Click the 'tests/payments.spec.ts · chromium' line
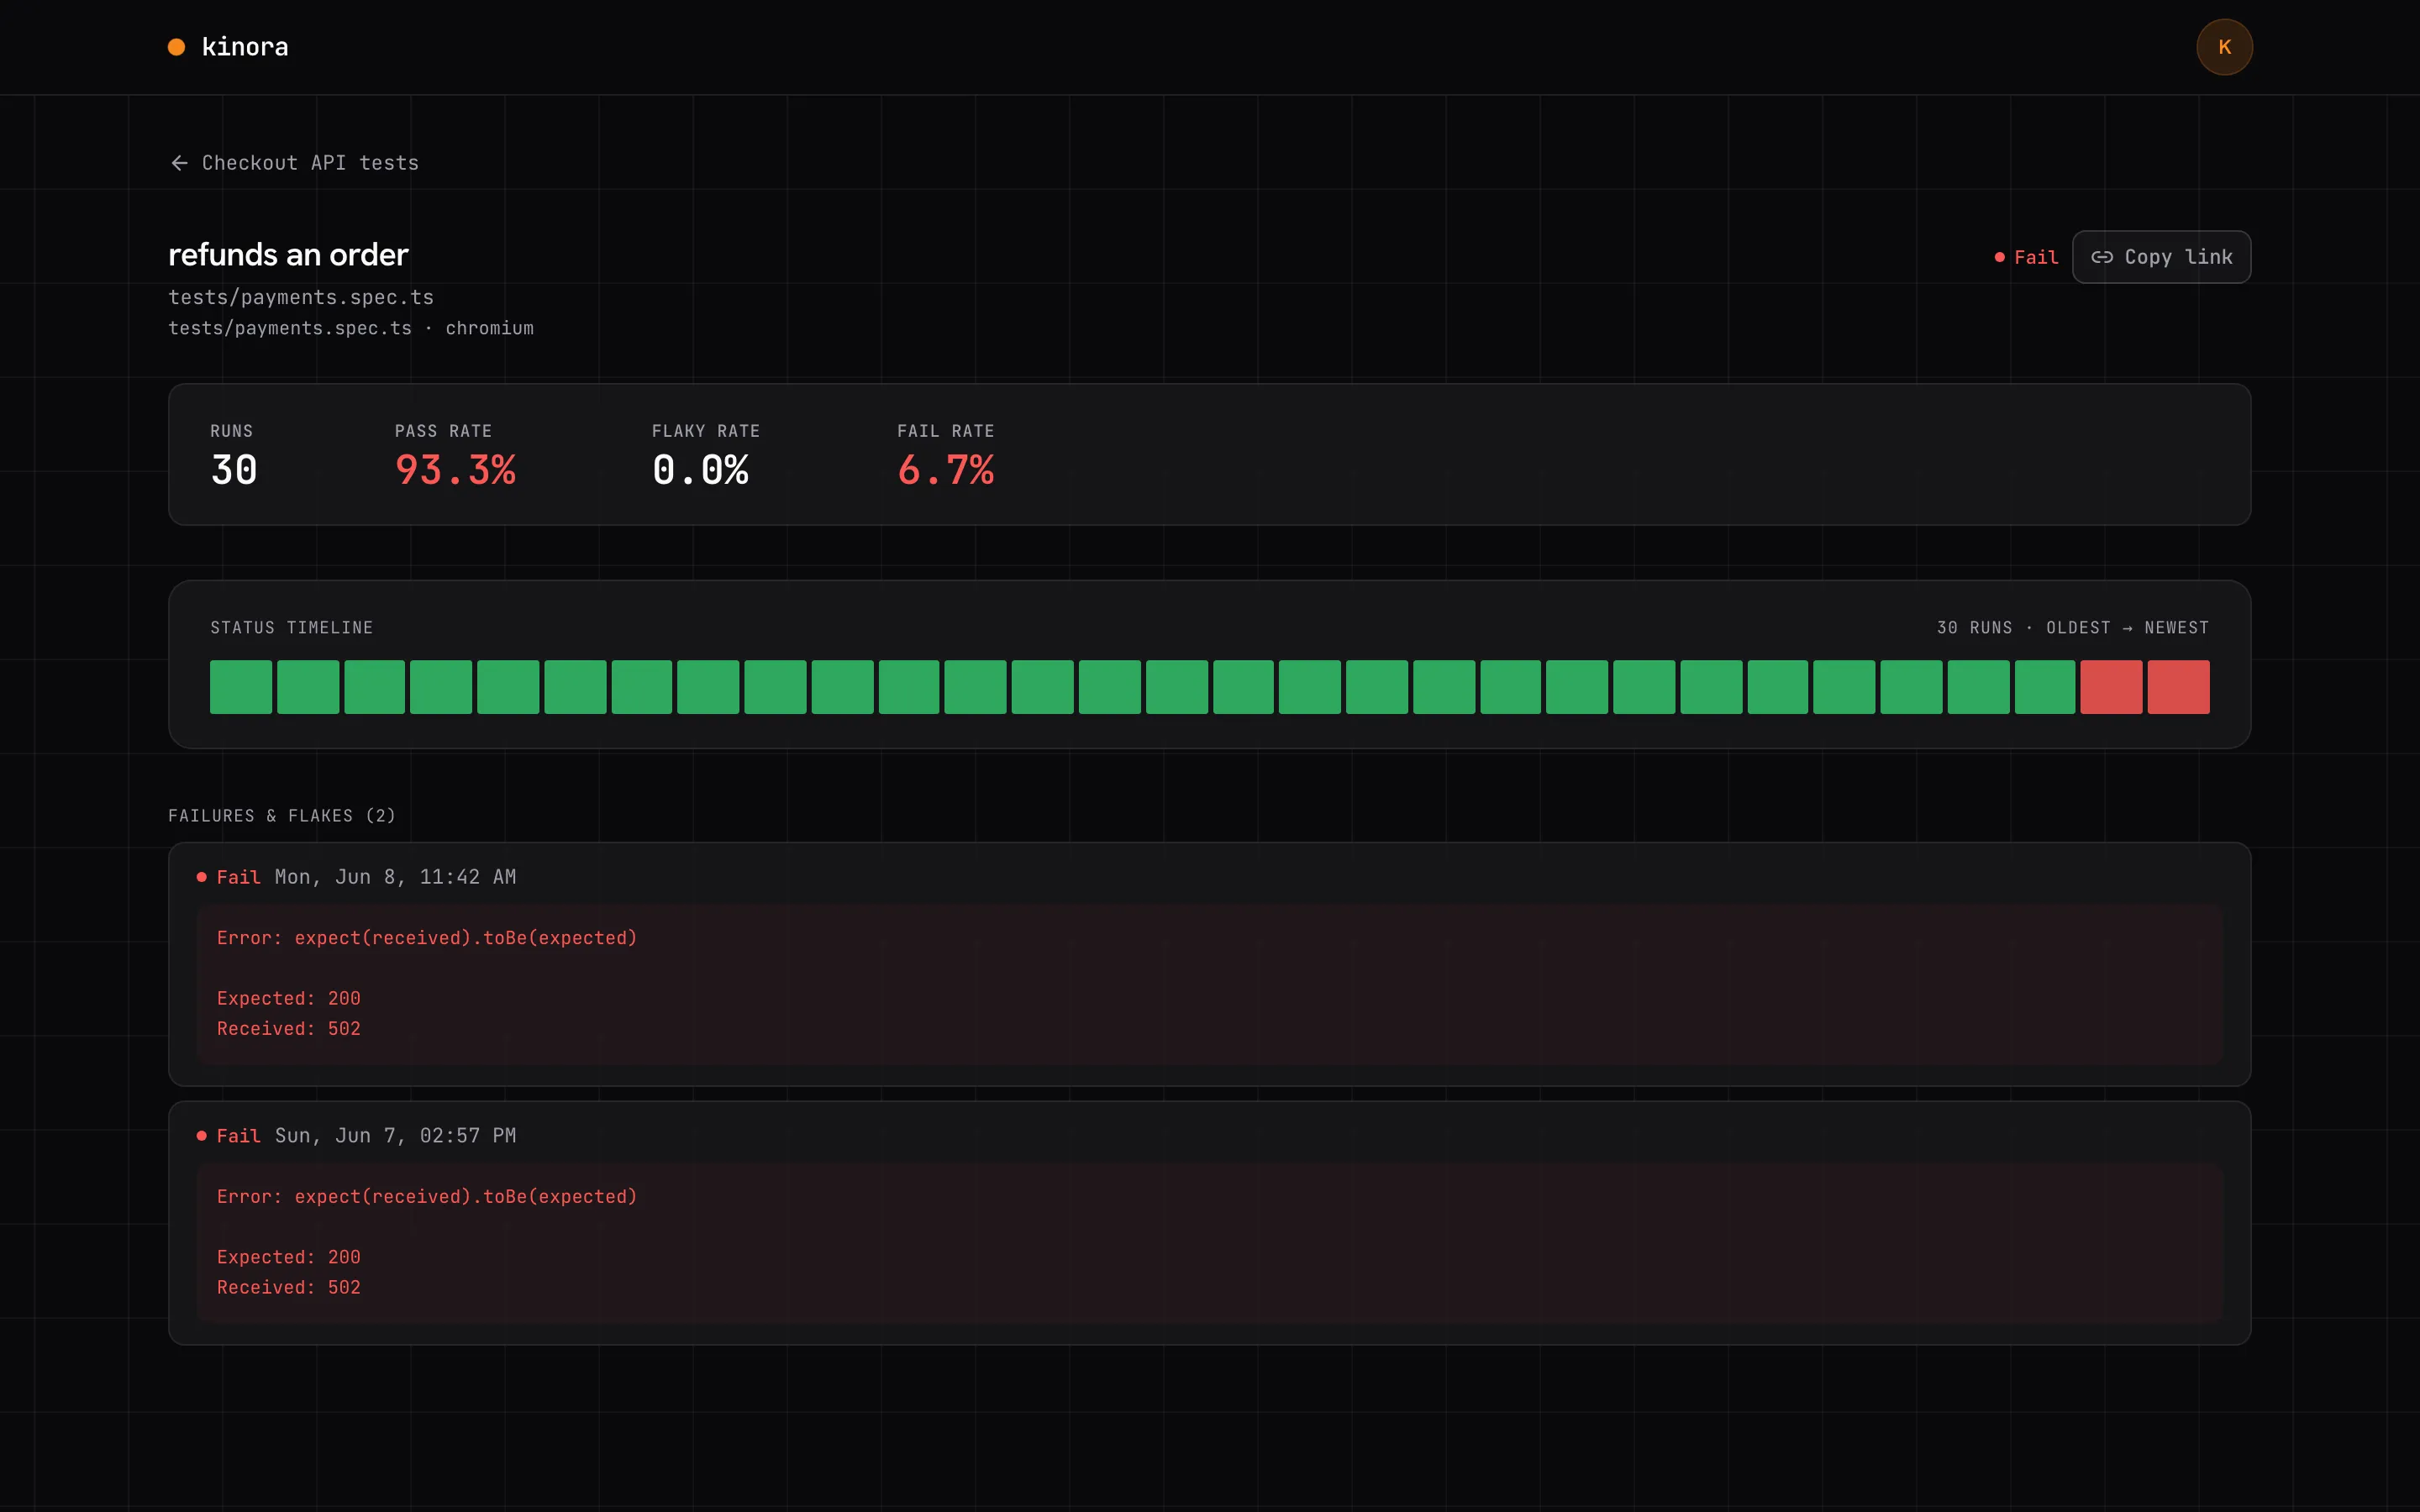The width and height of the screenshot is (2420, 1512). coord(351,328)
